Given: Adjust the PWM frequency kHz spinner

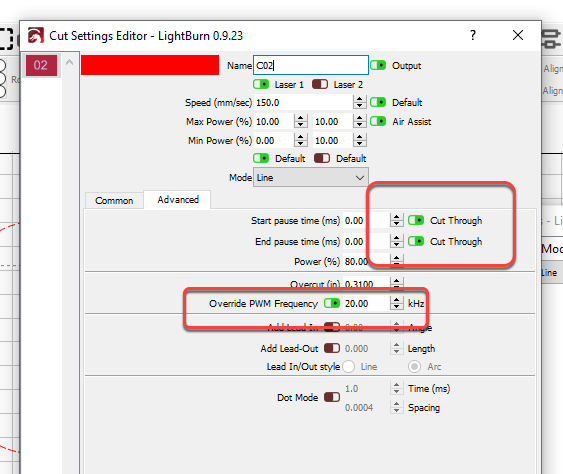Looking at the screenshot, I should point(396,304).
